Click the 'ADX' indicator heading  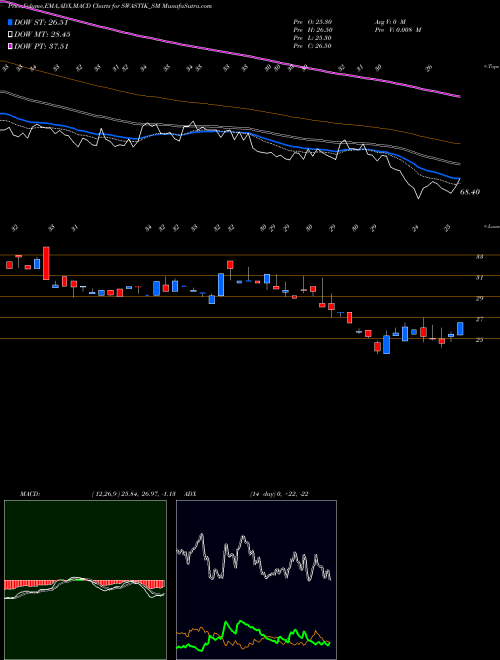(x=190, y=494)
